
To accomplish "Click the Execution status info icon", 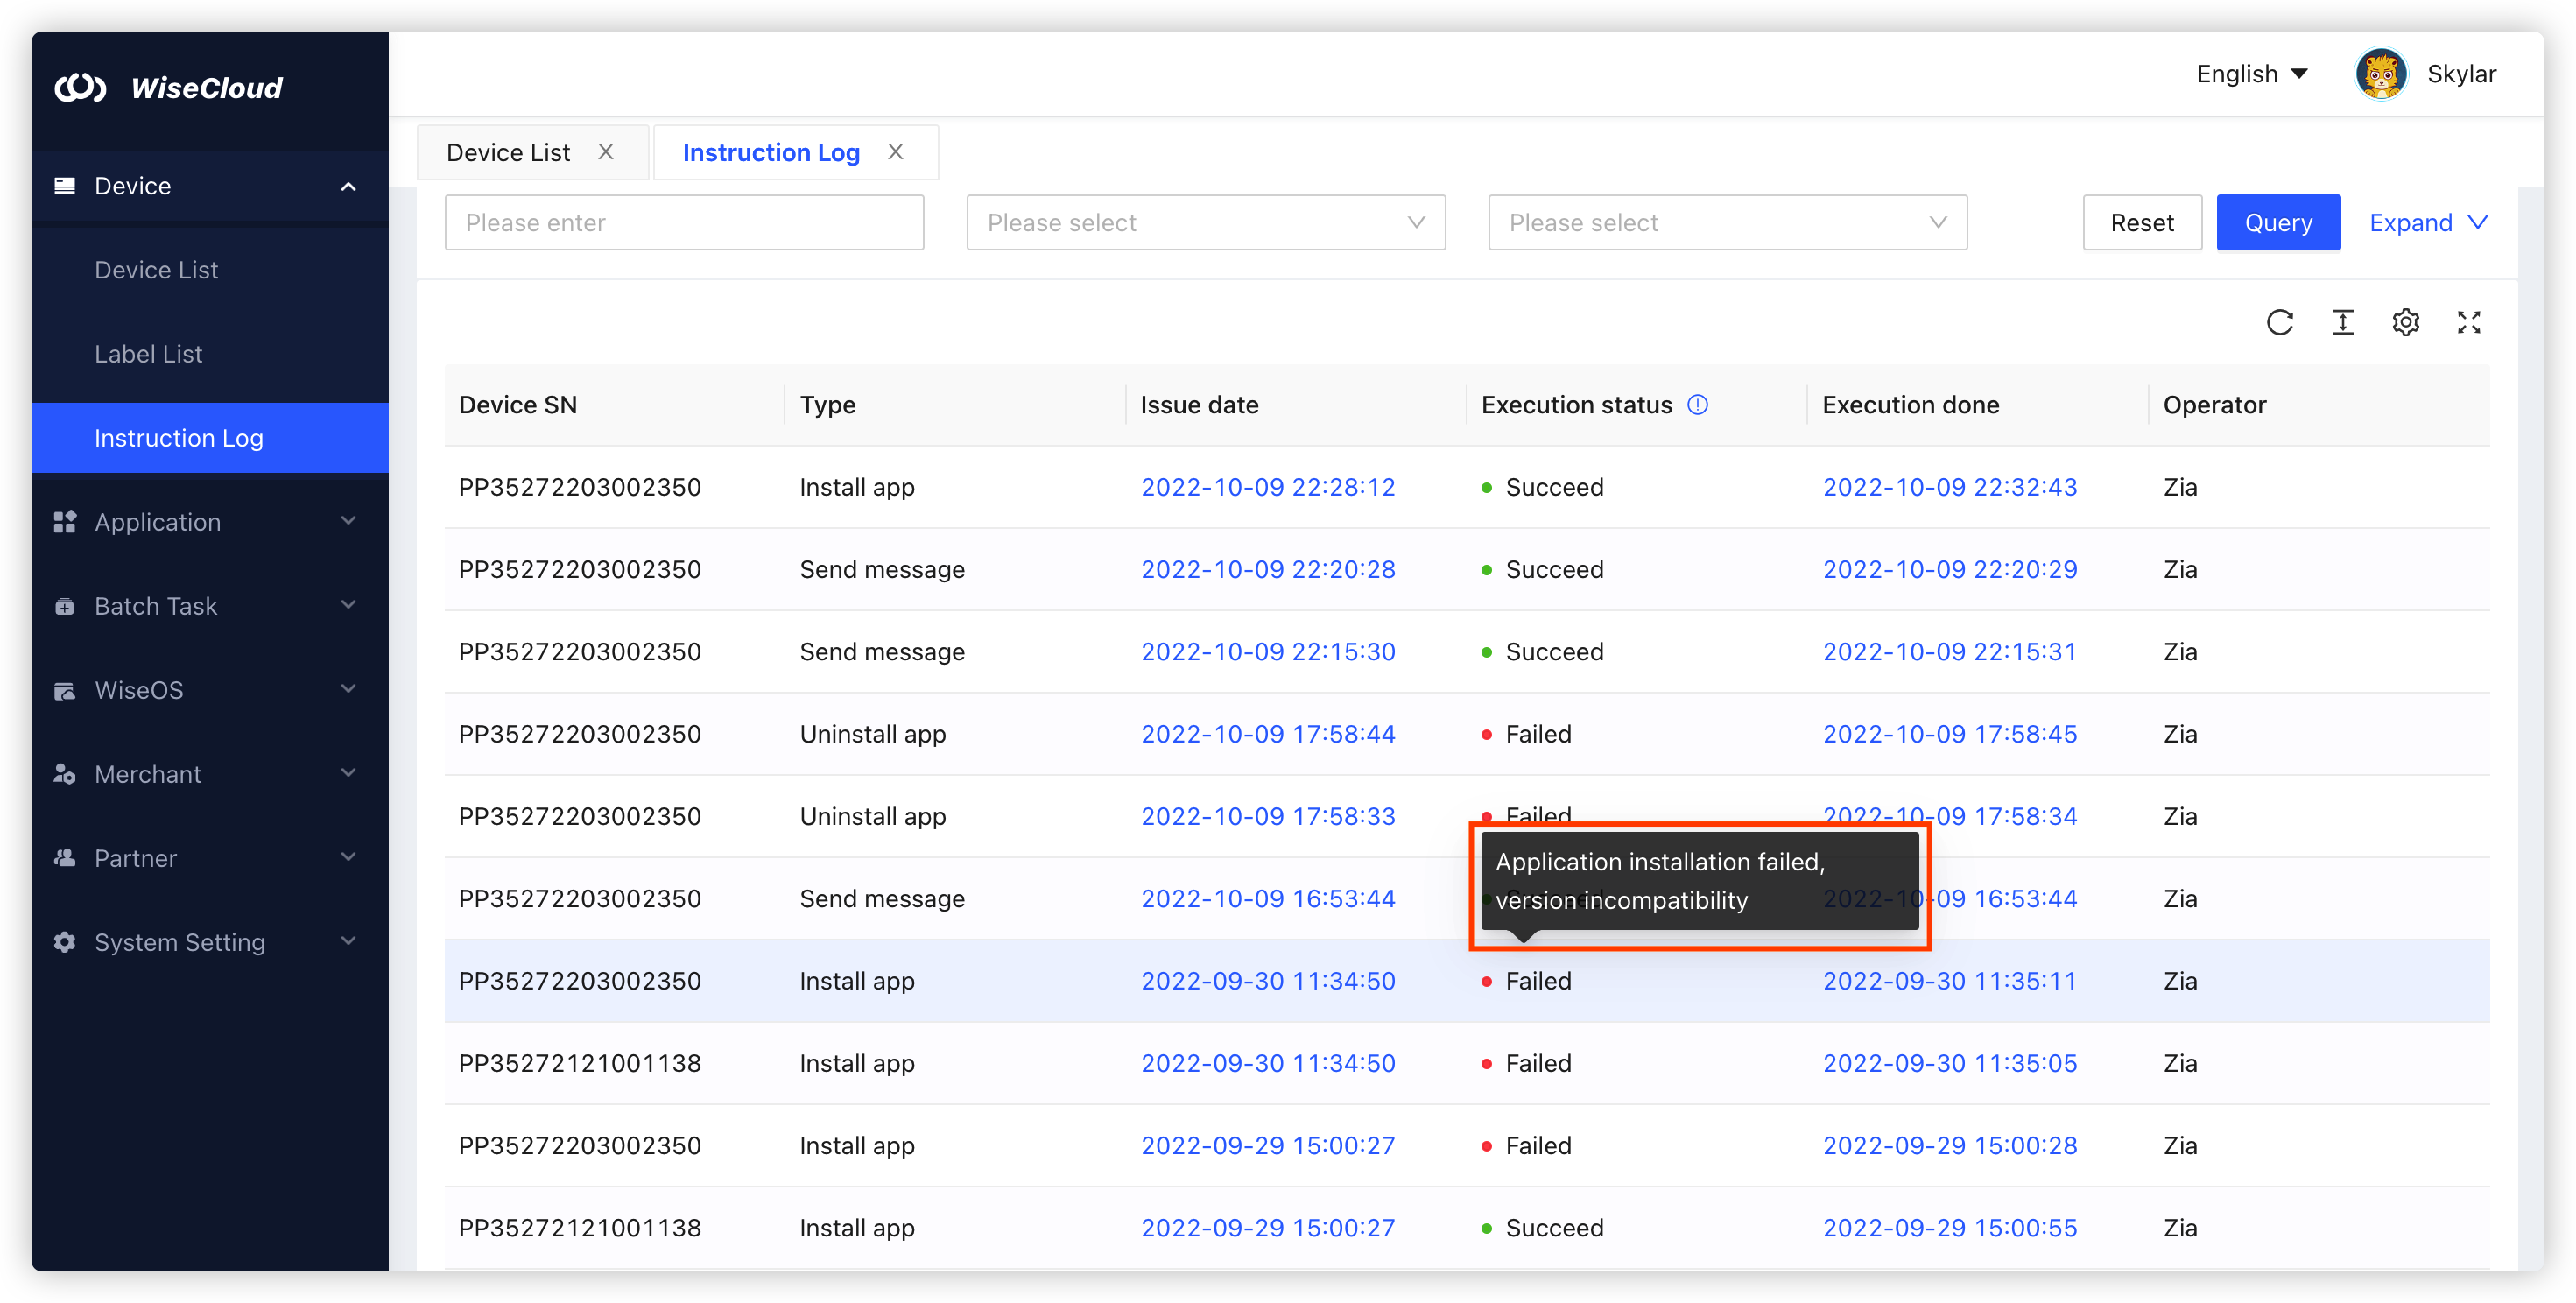I will tap(1697, 404).
